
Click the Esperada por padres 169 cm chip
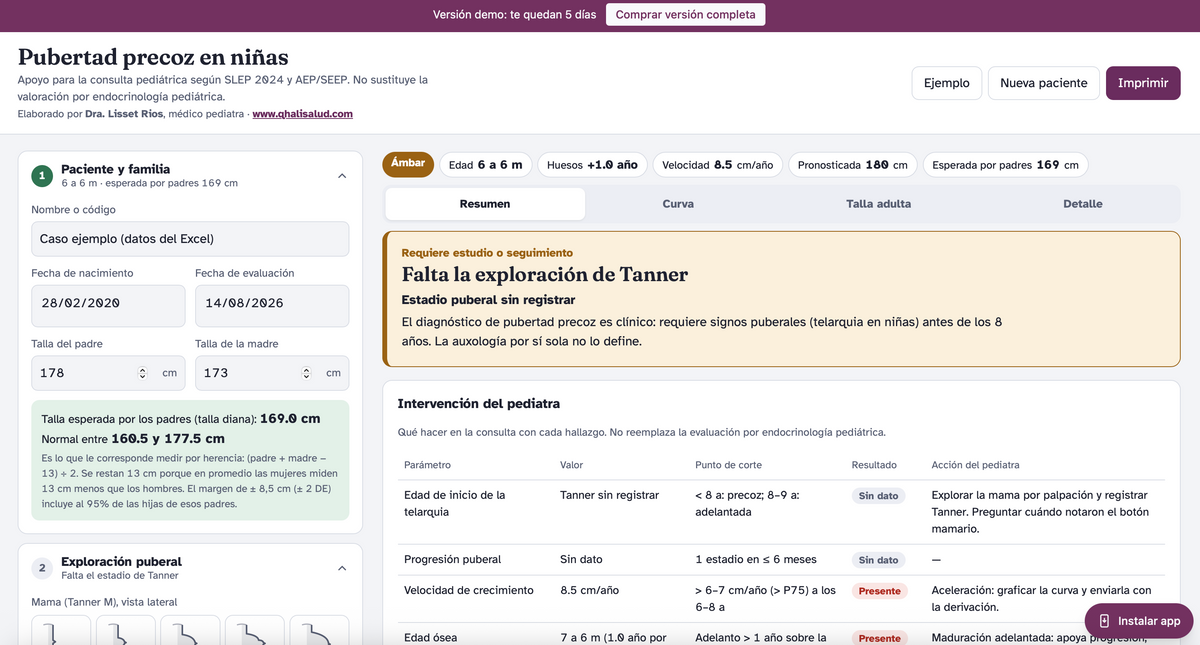[1005, 165]
